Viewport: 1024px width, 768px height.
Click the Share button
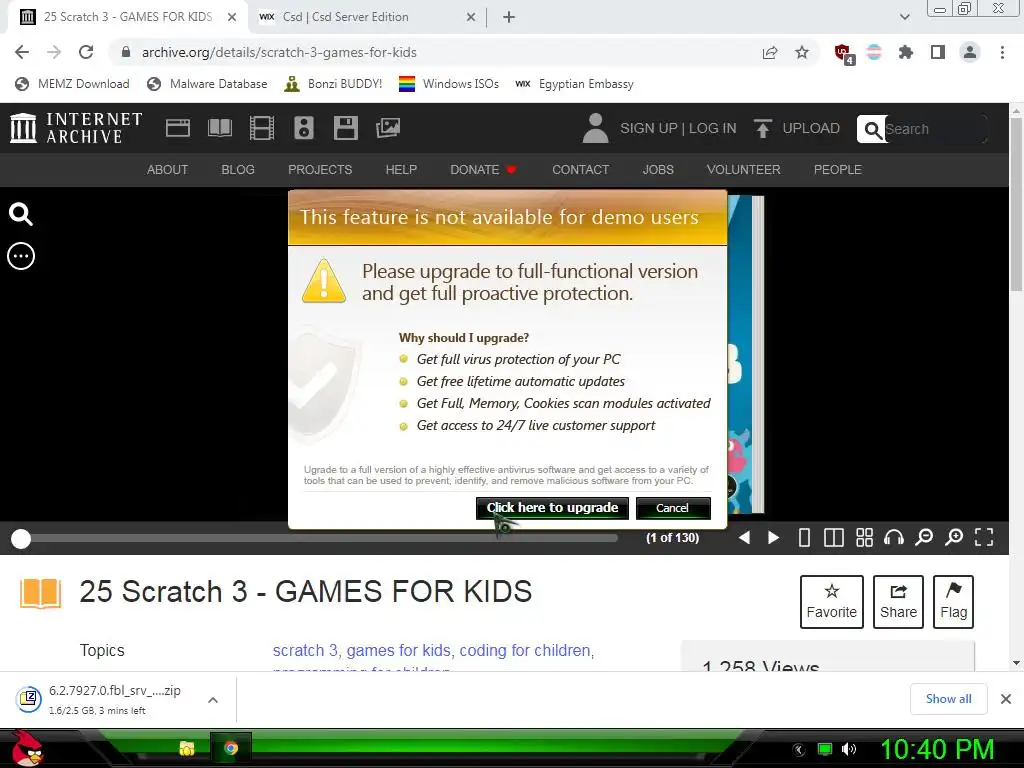tap(898, 601)
